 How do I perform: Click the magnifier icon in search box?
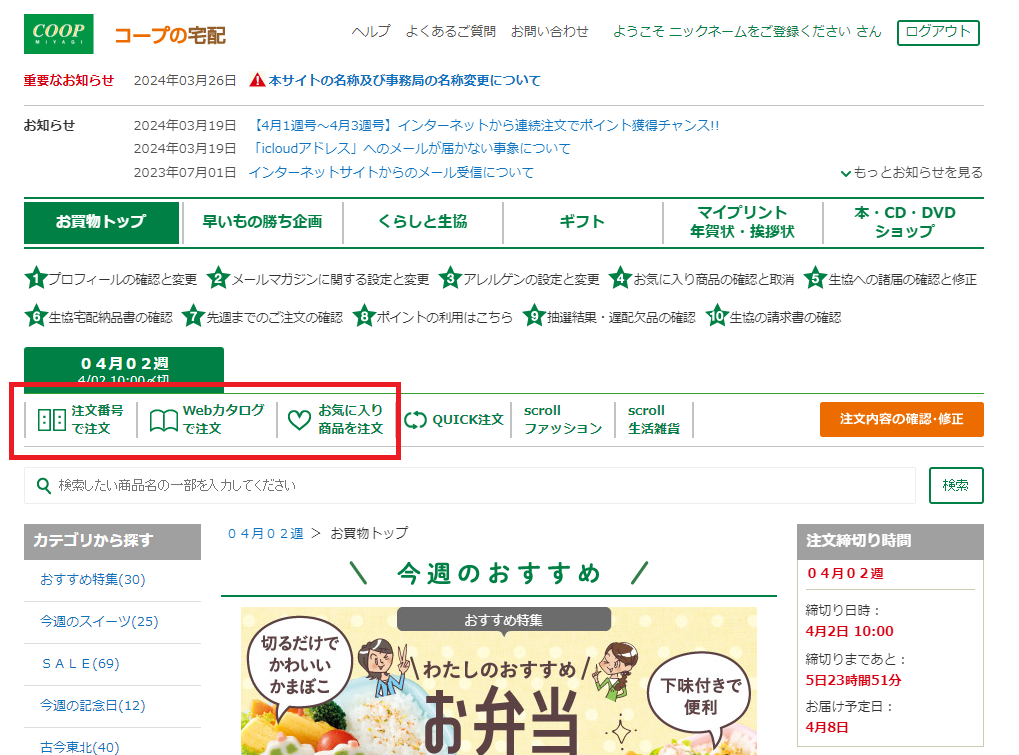point(44,485)
